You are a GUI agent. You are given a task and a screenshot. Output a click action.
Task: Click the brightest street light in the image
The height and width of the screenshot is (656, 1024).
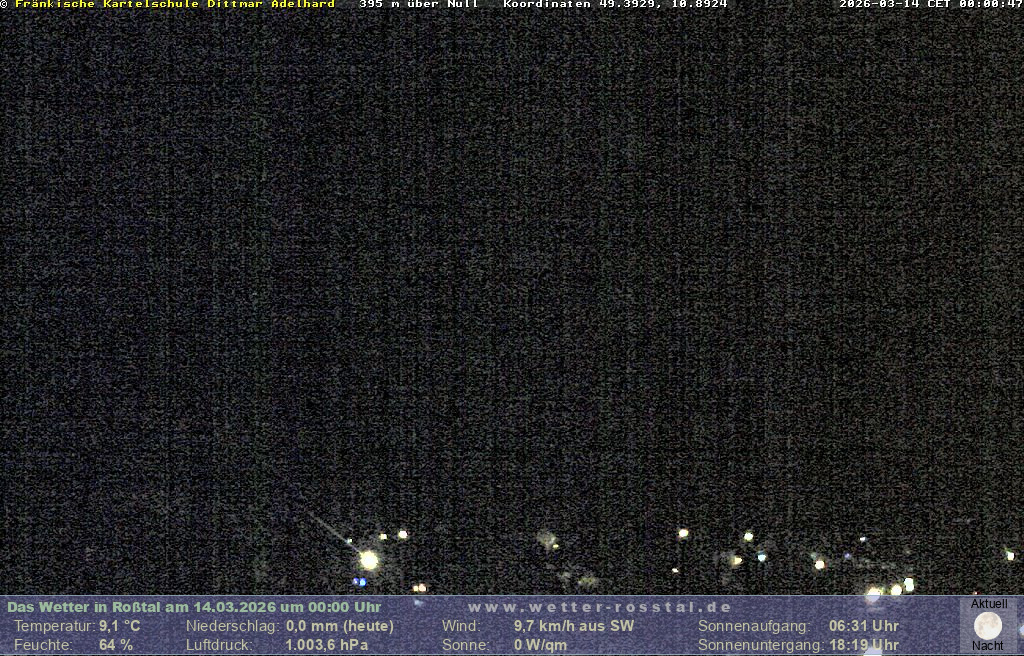[x=369, y=560]
